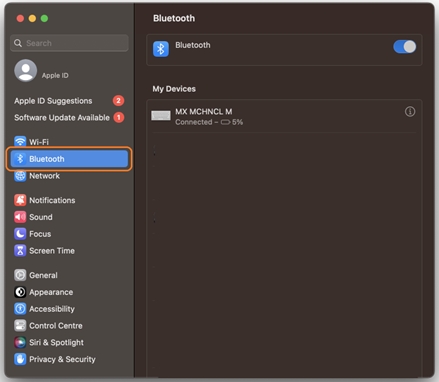The image size is (439, 382).
Task: Open Appearance icon in sidebar
Action: click(x=20, y=292)
